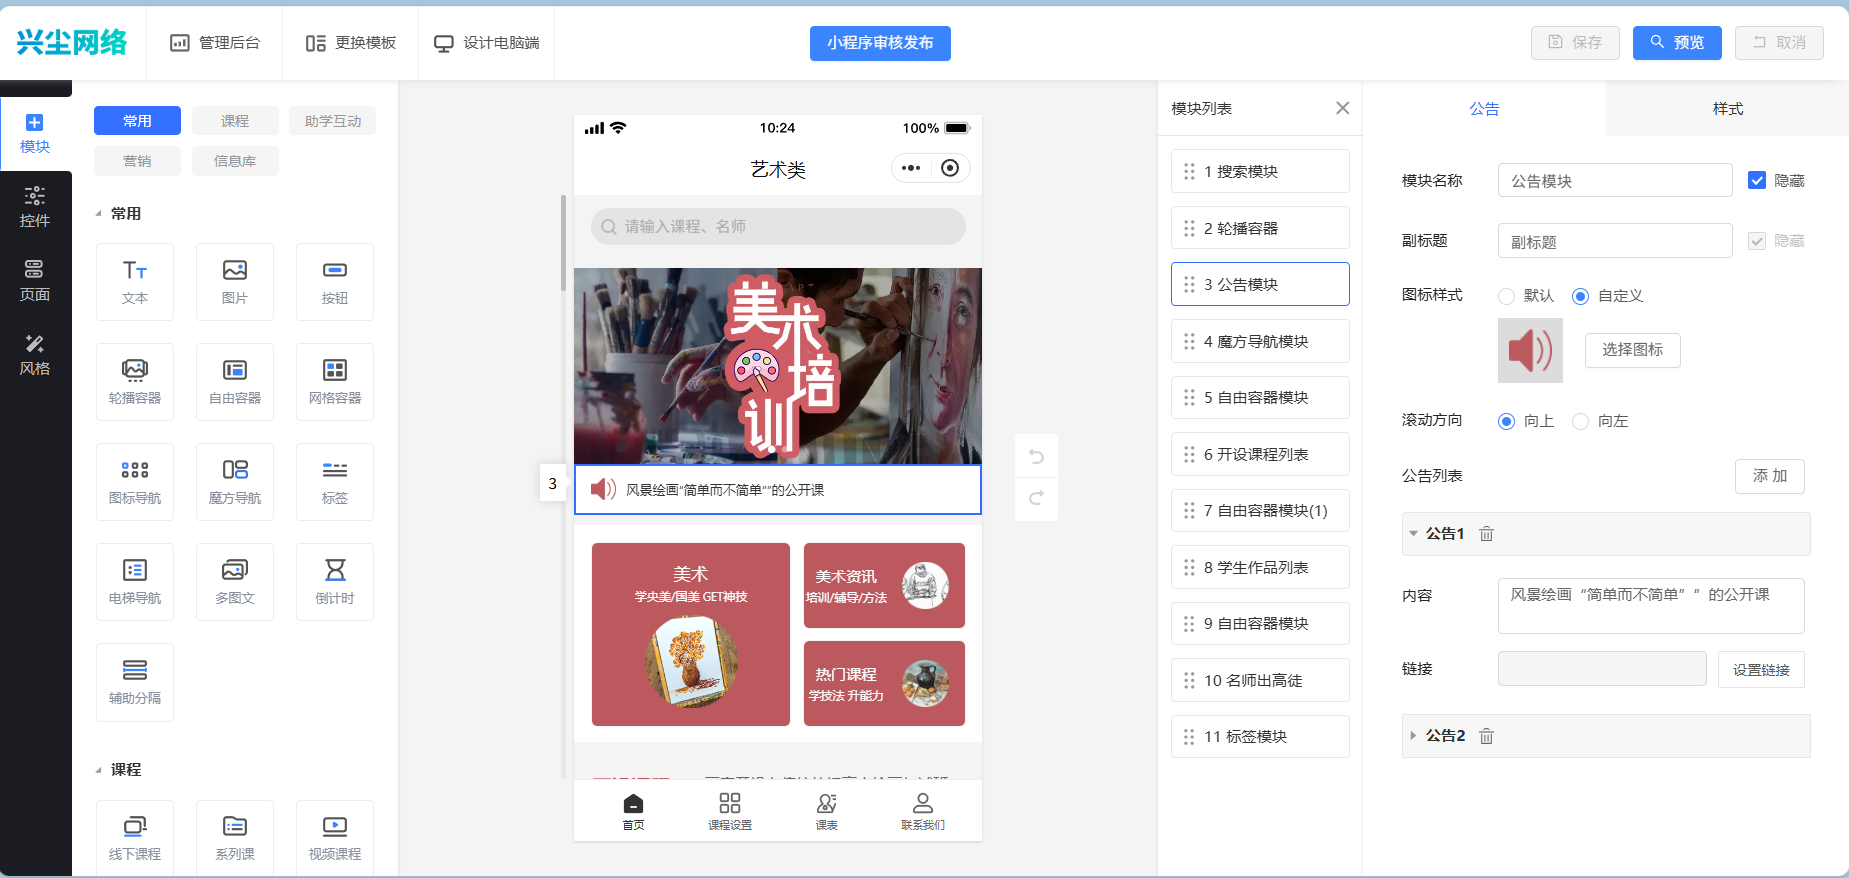
Task: Click the undo arrow beside the phone preview
Action: pos(1036,457)
